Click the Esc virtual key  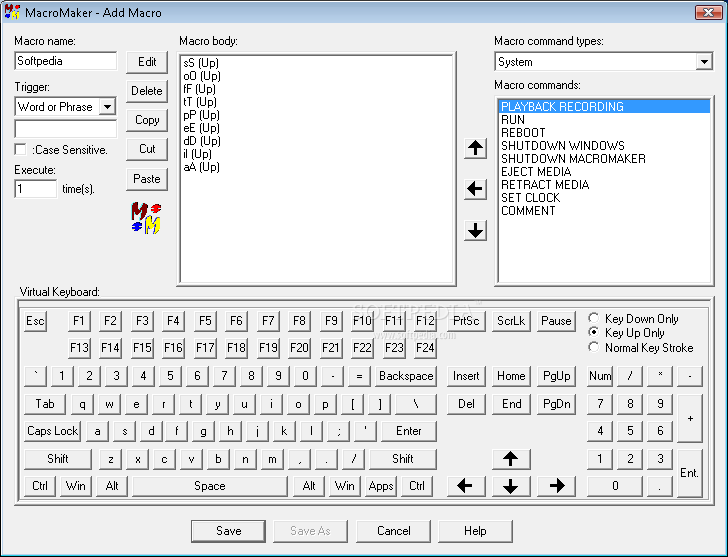tap(35, 321)
